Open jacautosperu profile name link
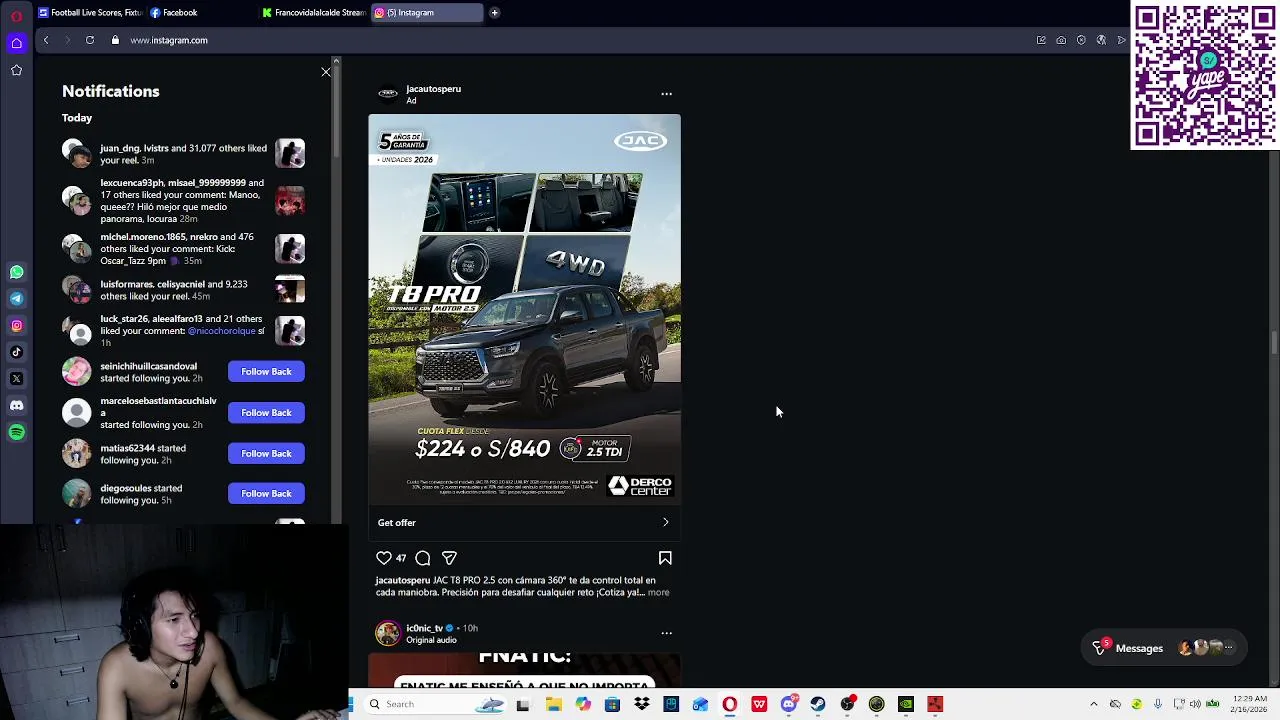 (433, 88)
